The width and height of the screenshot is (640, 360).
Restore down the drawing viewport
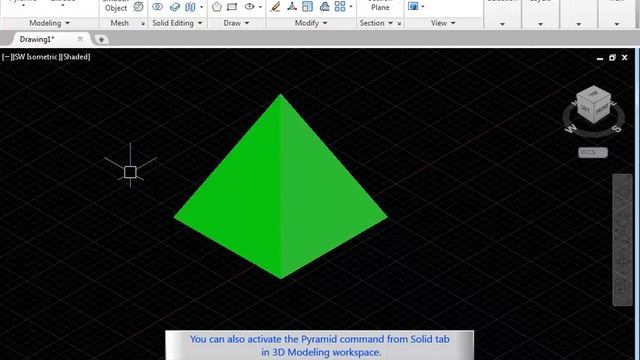click(x=612, y=58)
